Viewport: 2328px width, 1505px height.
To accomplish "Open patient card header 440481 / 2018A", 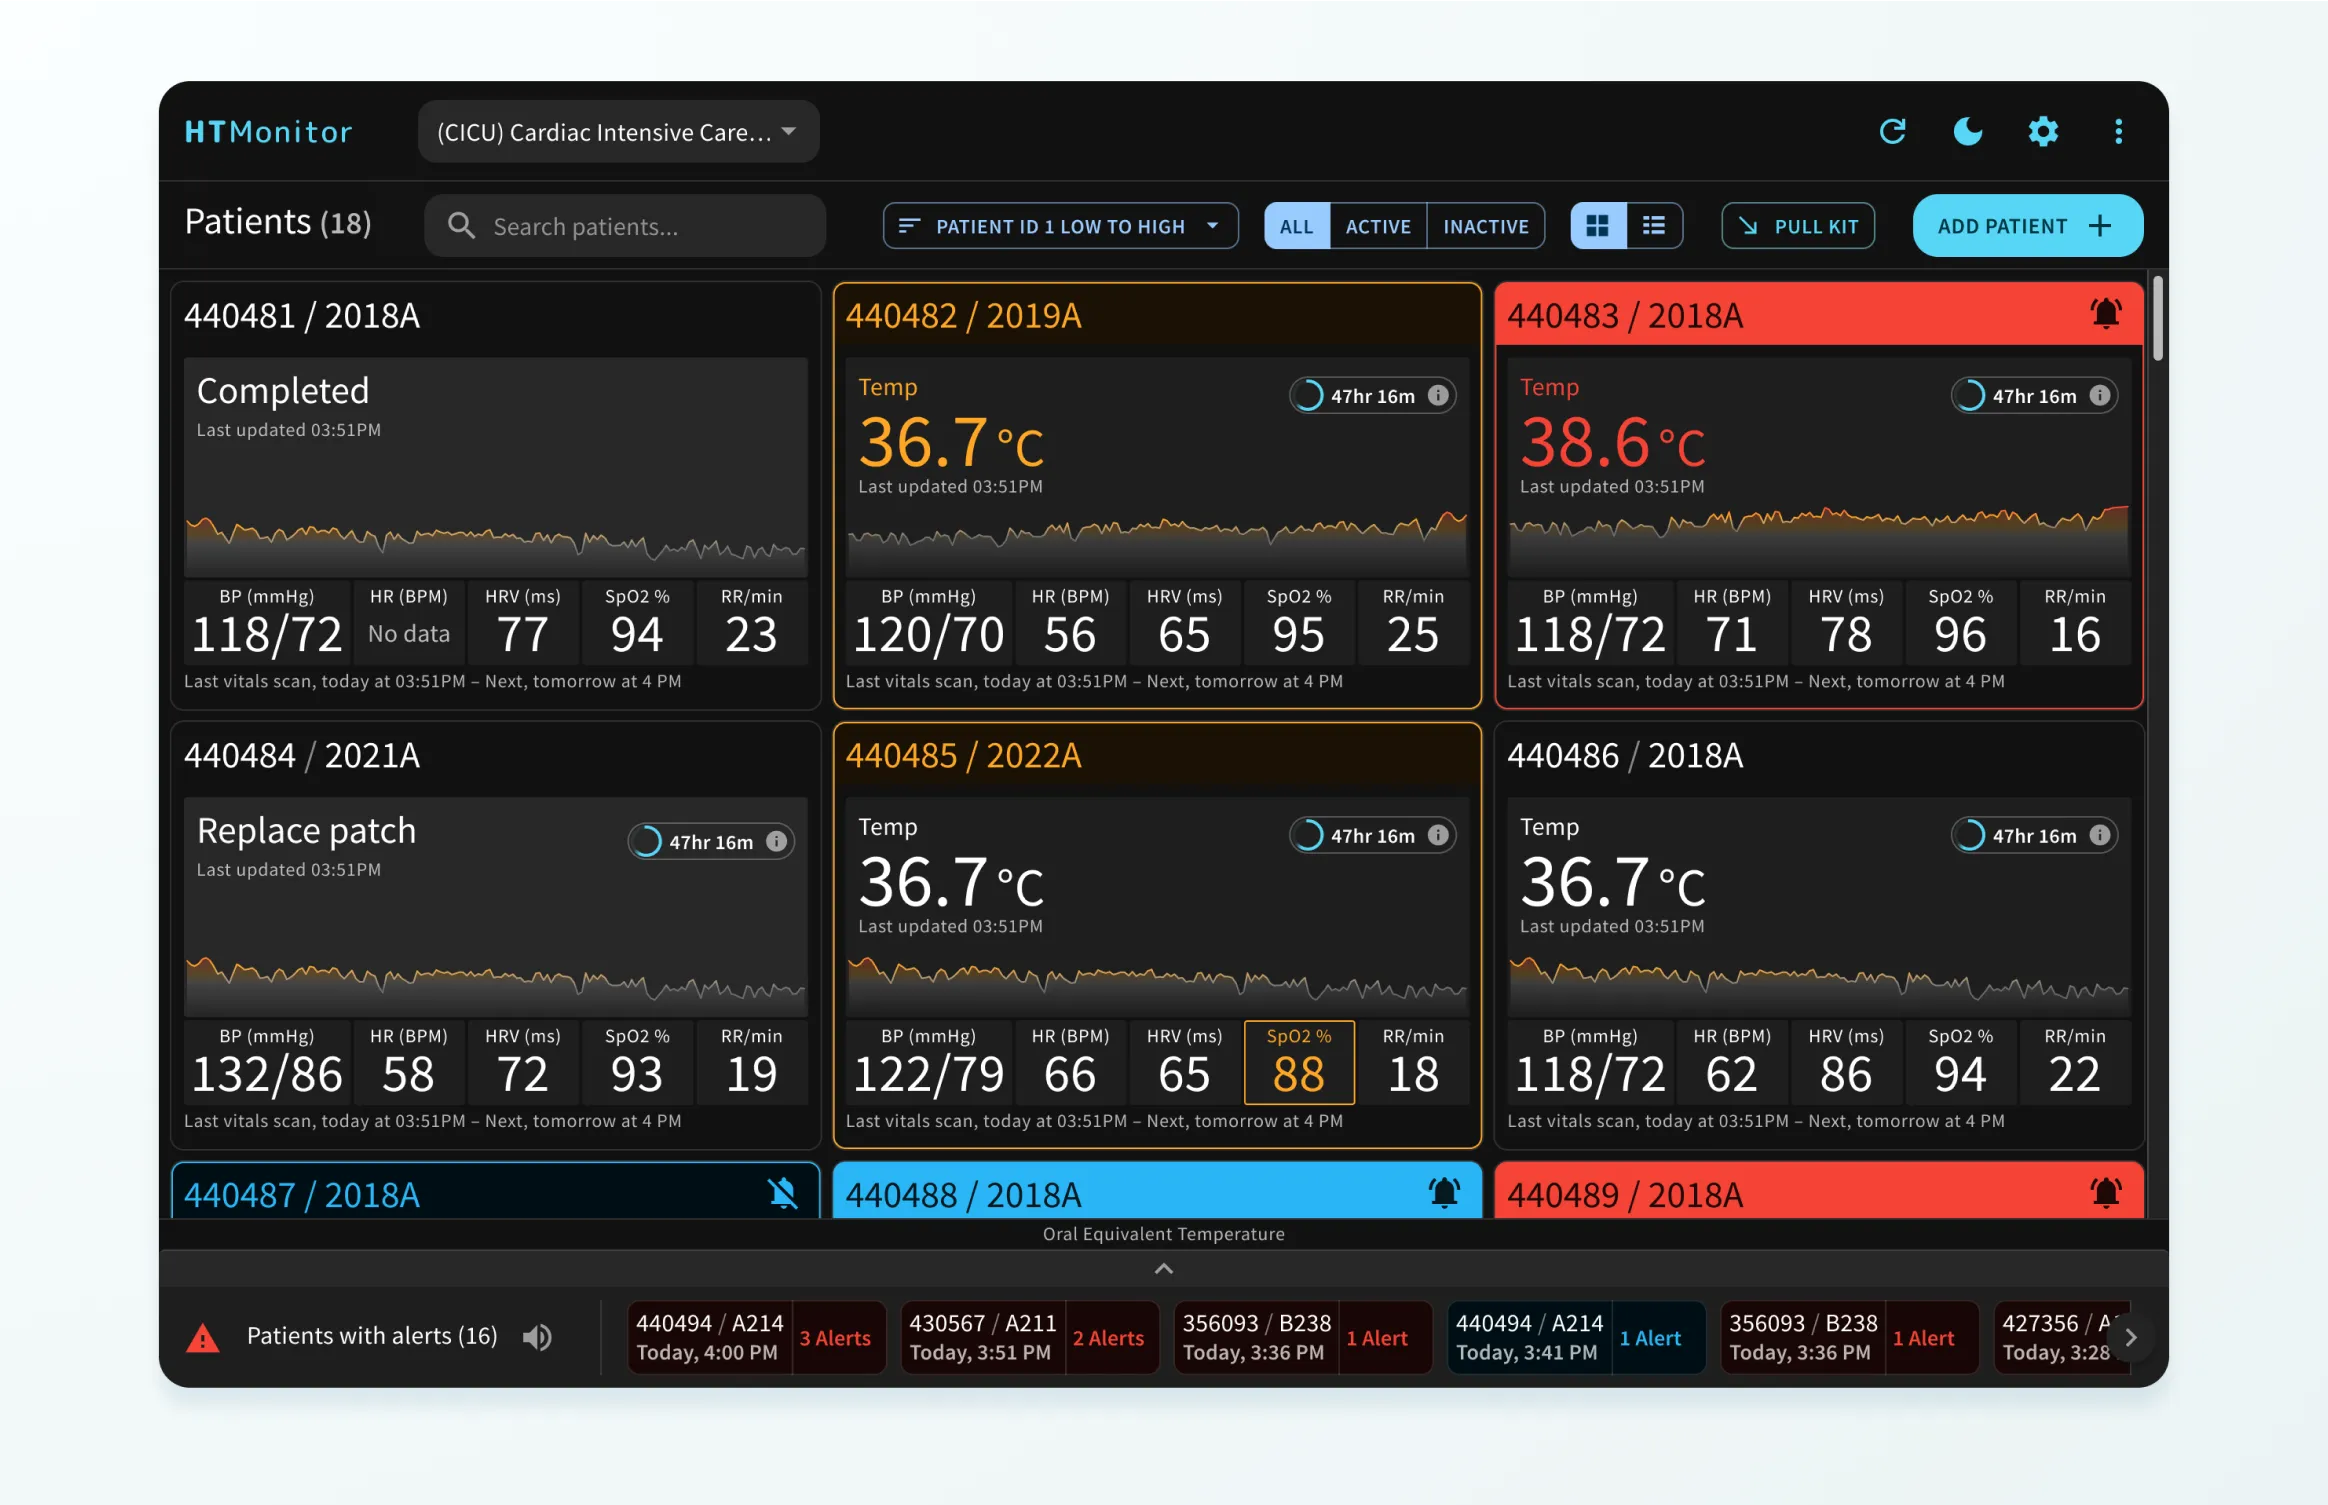I will (x=495, y=315).
